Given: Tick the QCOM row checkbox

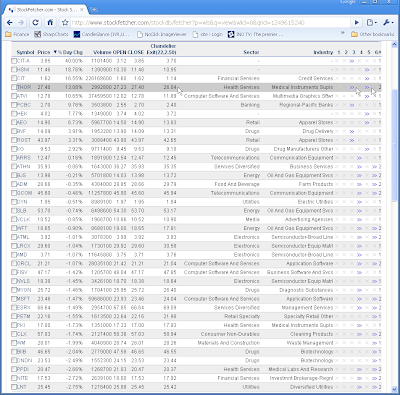Looking at the screenshot, I should tap(14, 193).
